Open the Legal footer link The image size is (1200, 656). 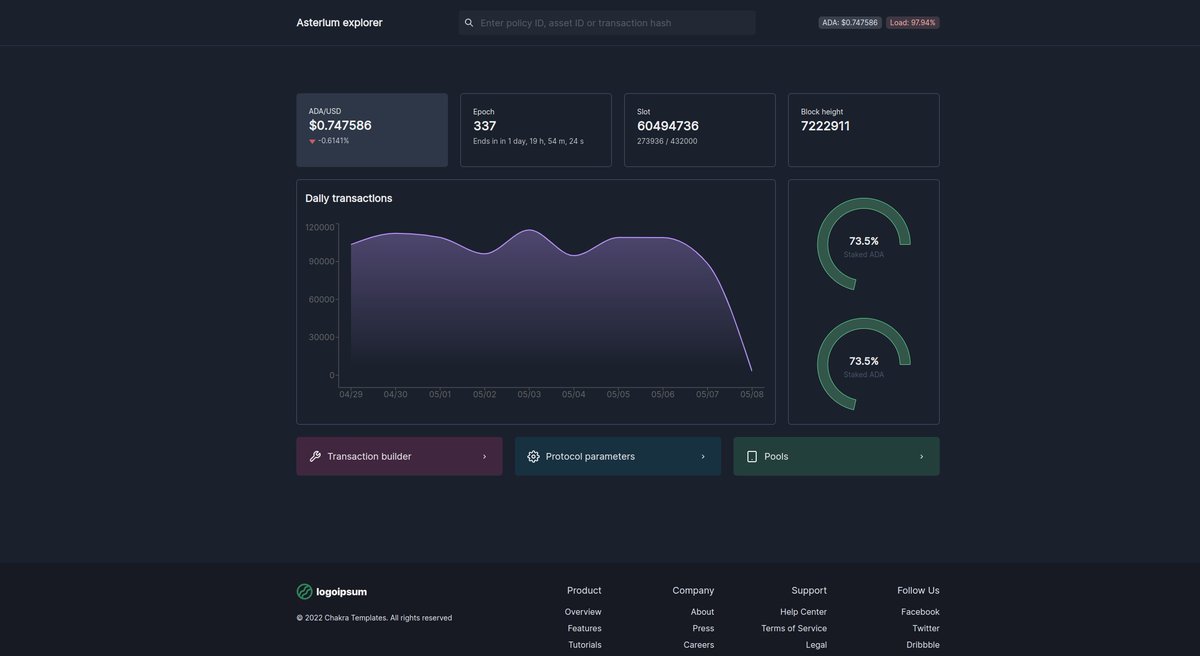point(816,645)
